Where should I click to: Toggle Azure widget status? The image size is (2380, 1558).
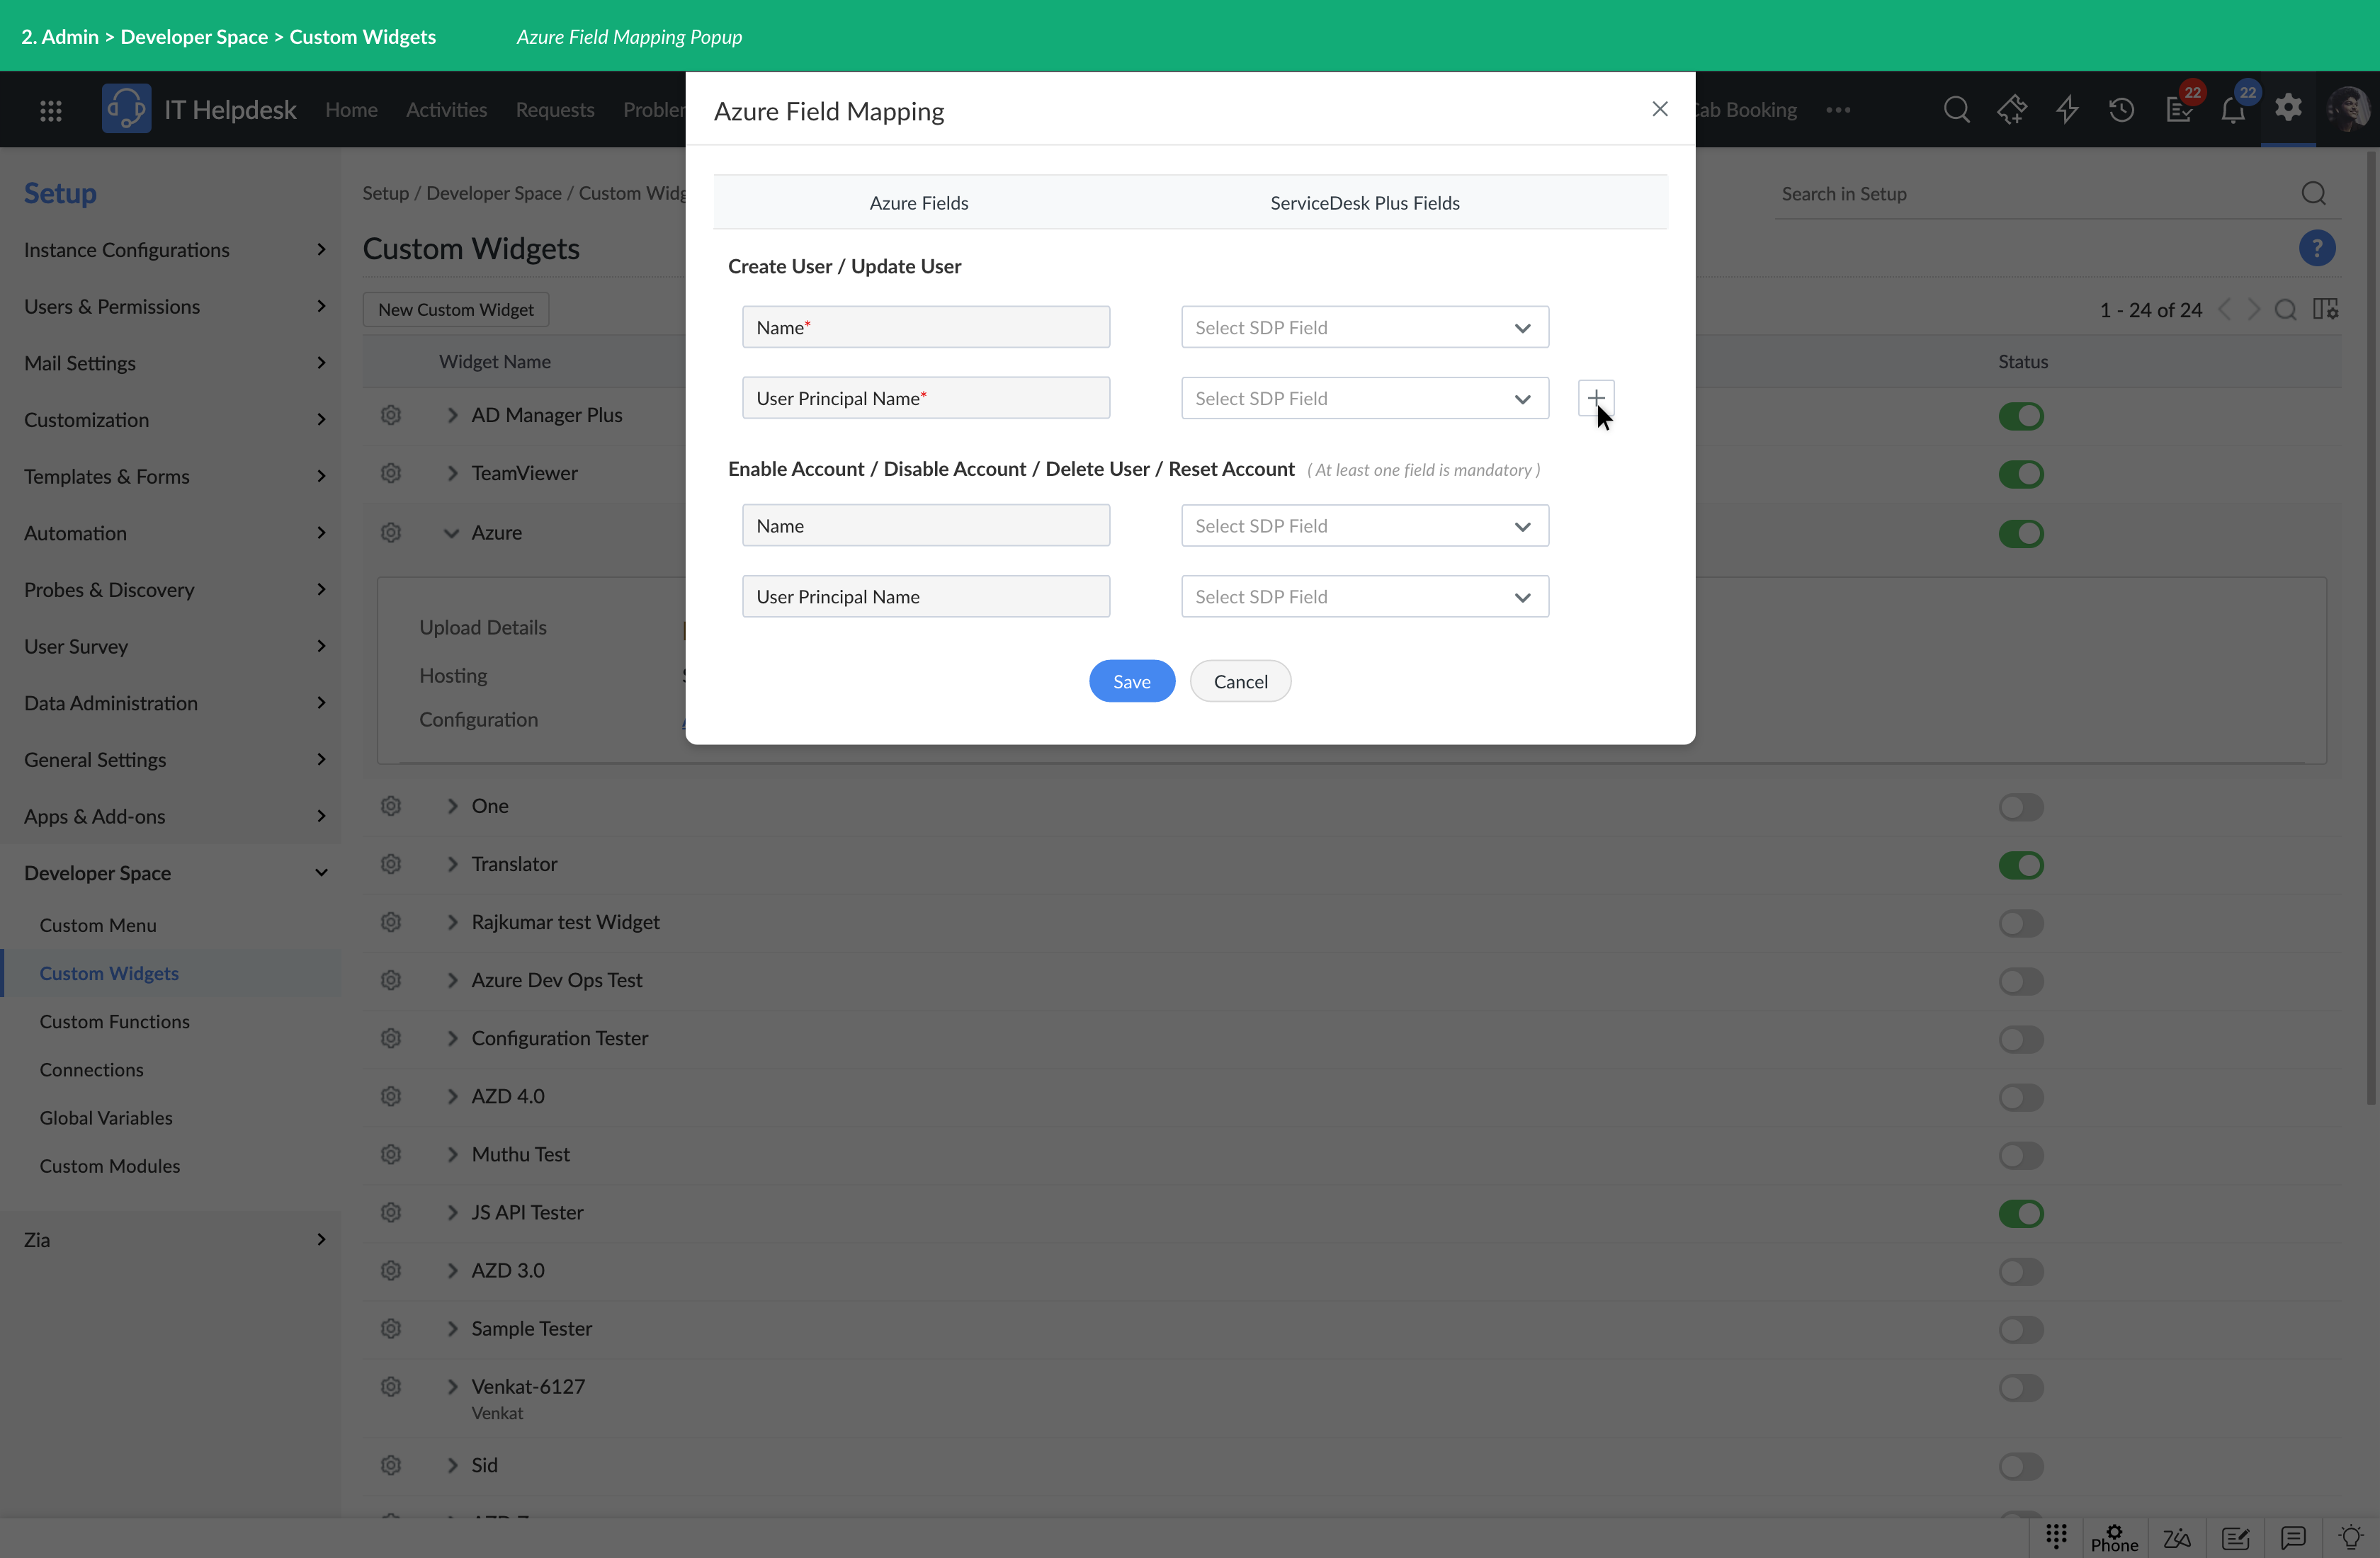click(x=2021, y=533)
